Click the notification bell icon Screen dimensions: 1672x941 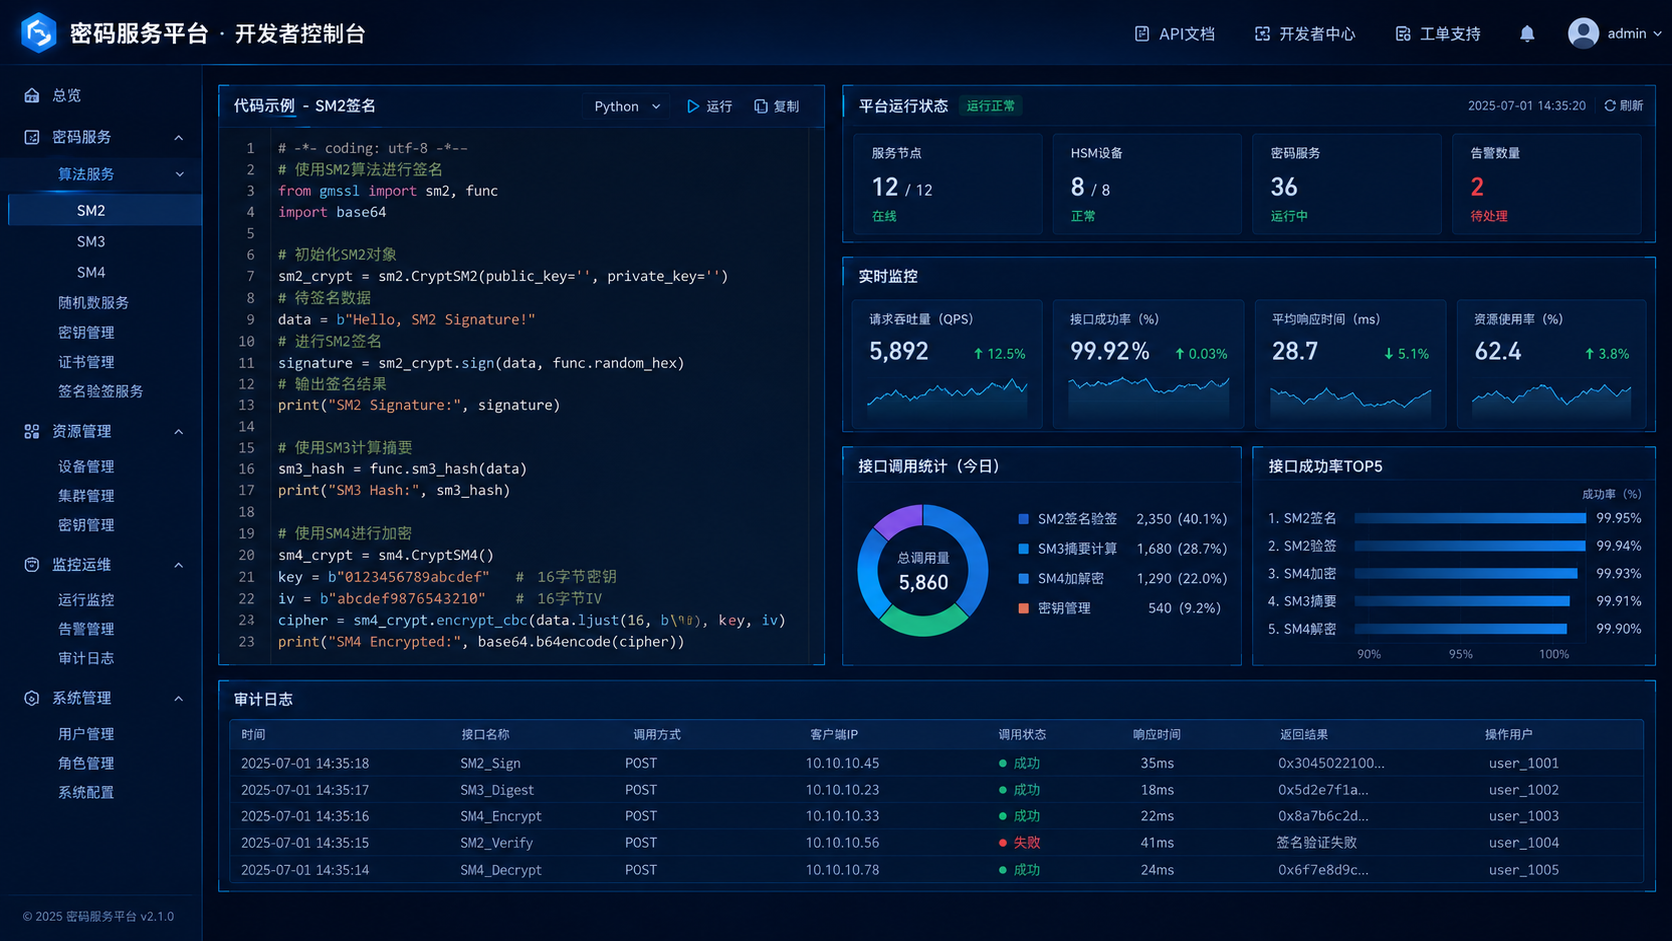1527,34
